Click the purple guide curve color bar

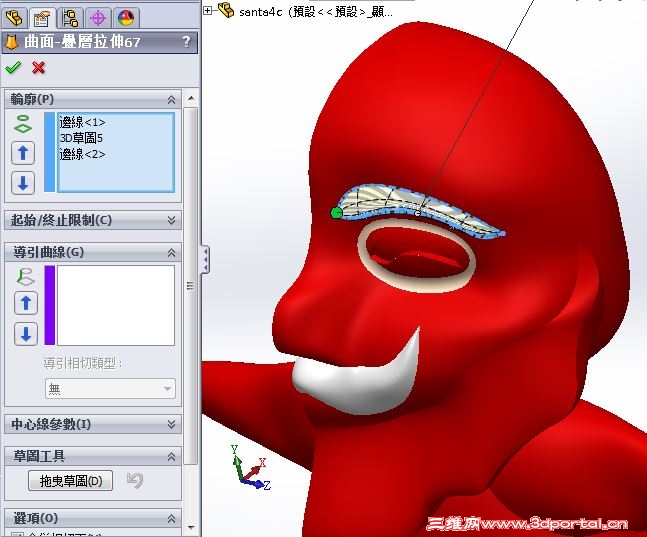[x=50, y=305]
